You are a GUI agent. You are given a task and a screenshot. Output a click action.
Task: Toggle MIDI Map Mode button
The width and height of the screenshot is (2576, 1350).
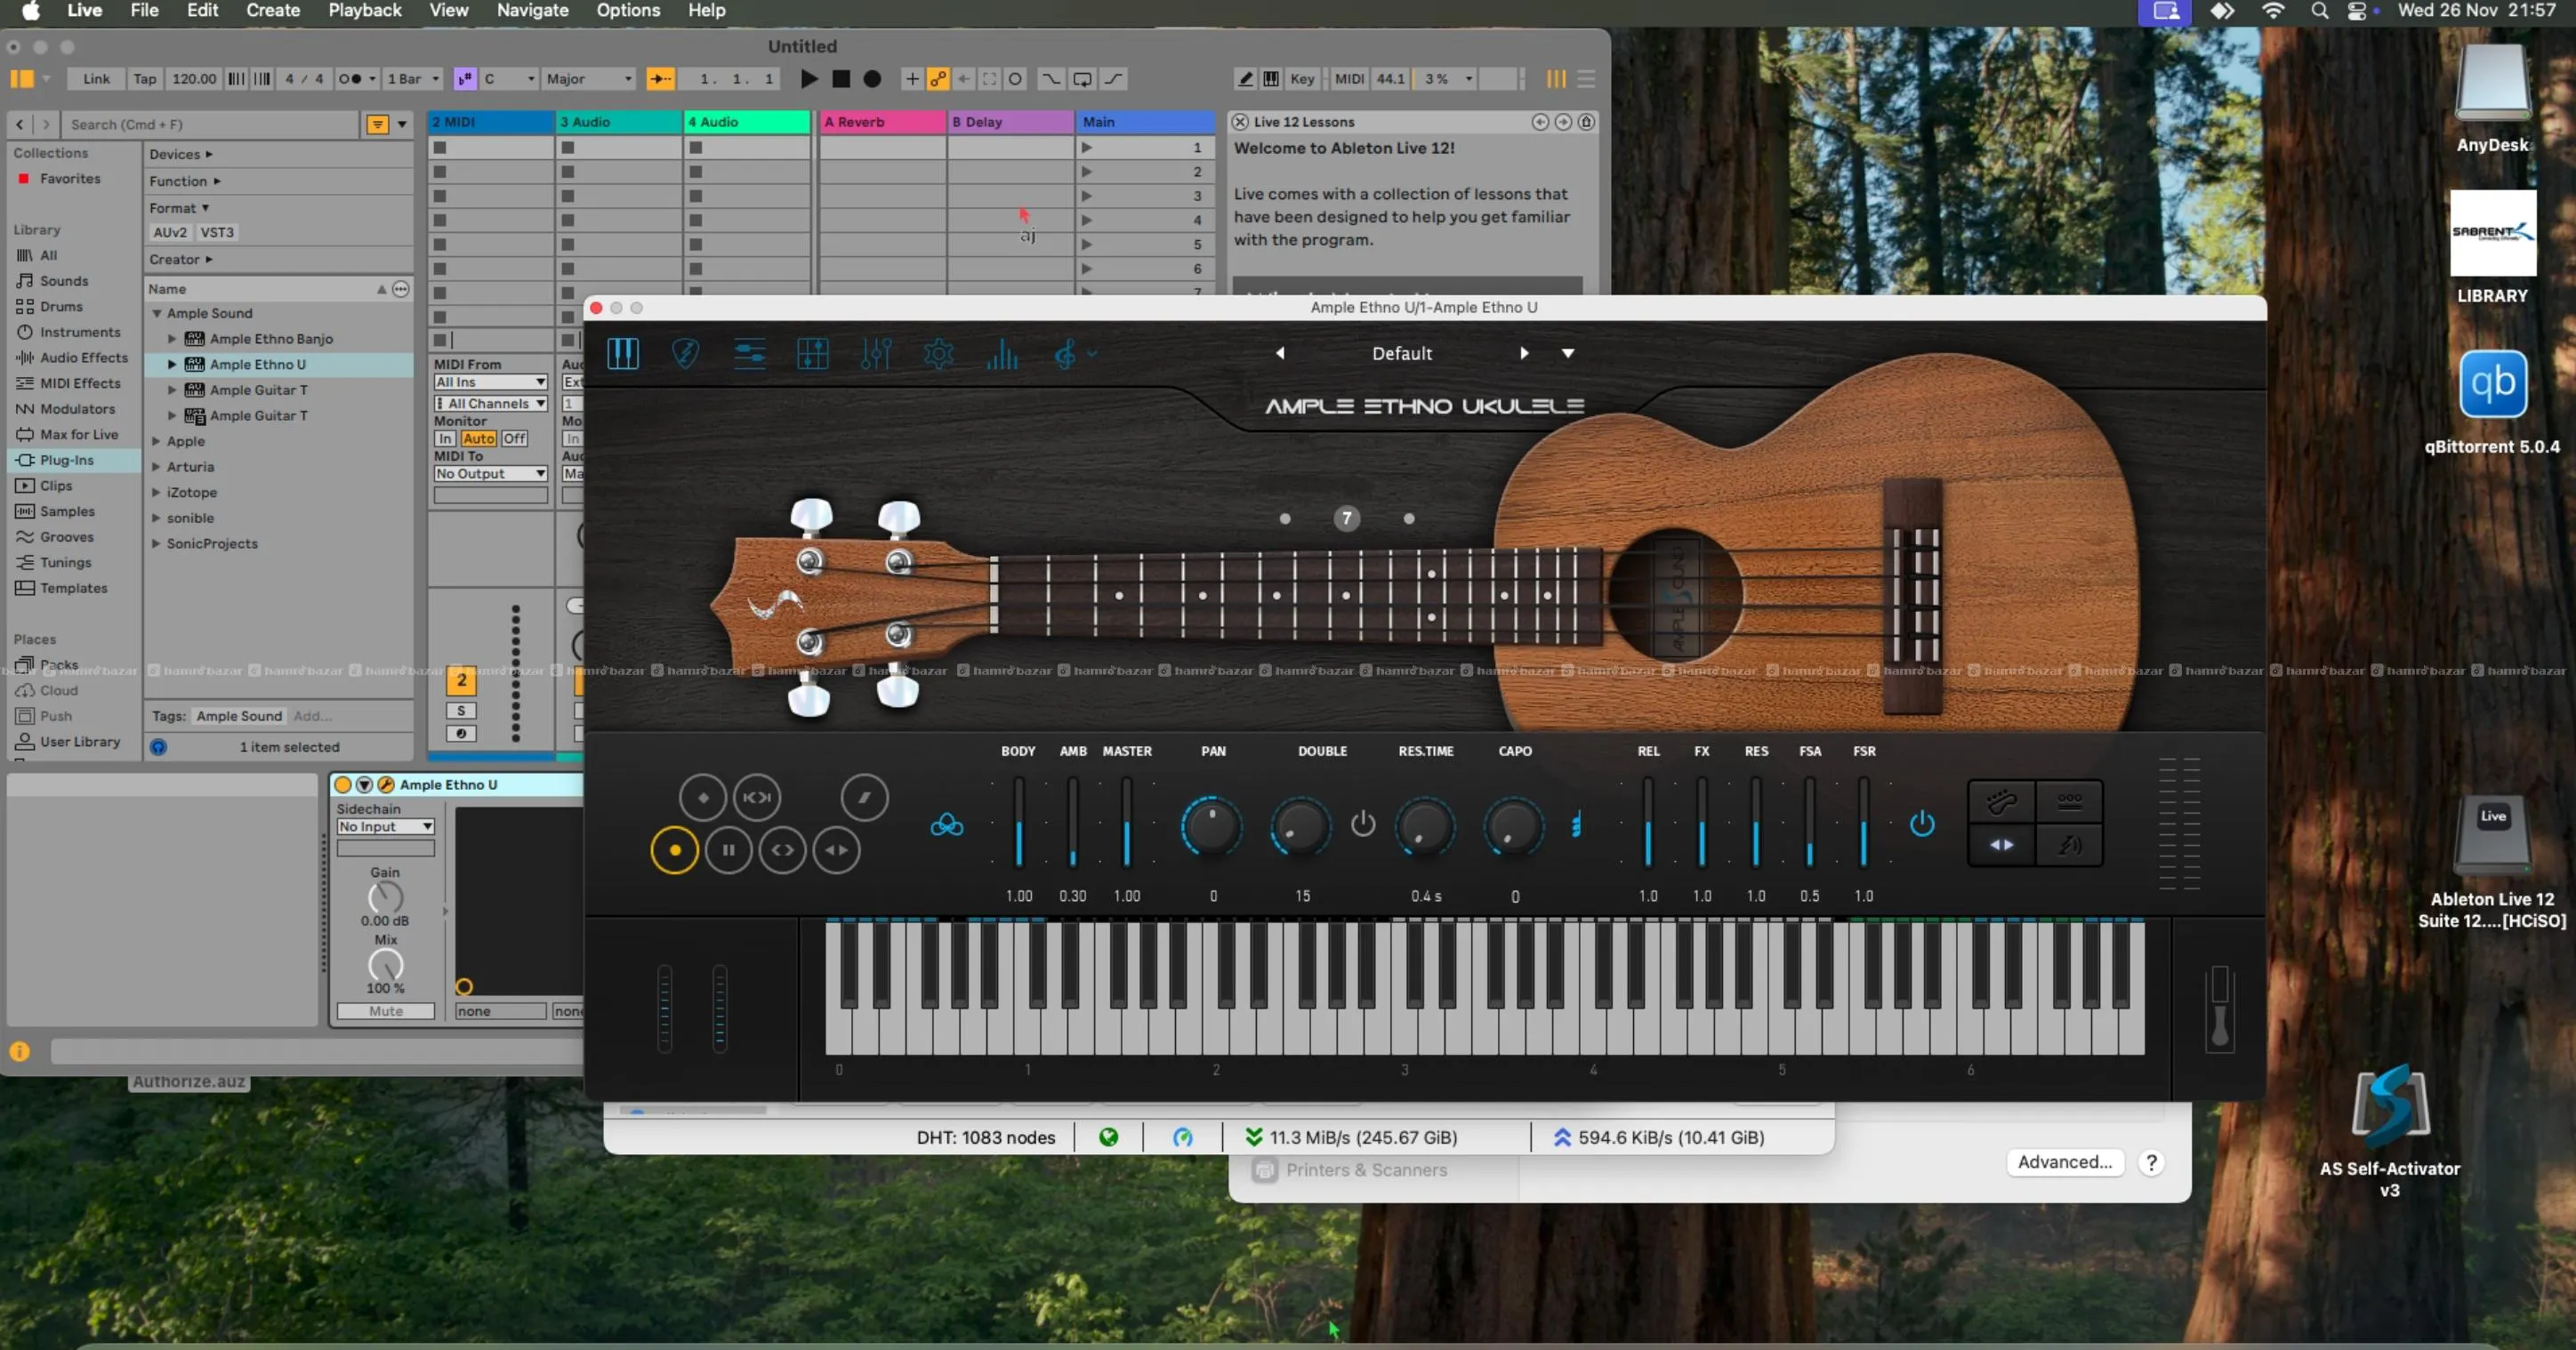[x=1349, y=79]
